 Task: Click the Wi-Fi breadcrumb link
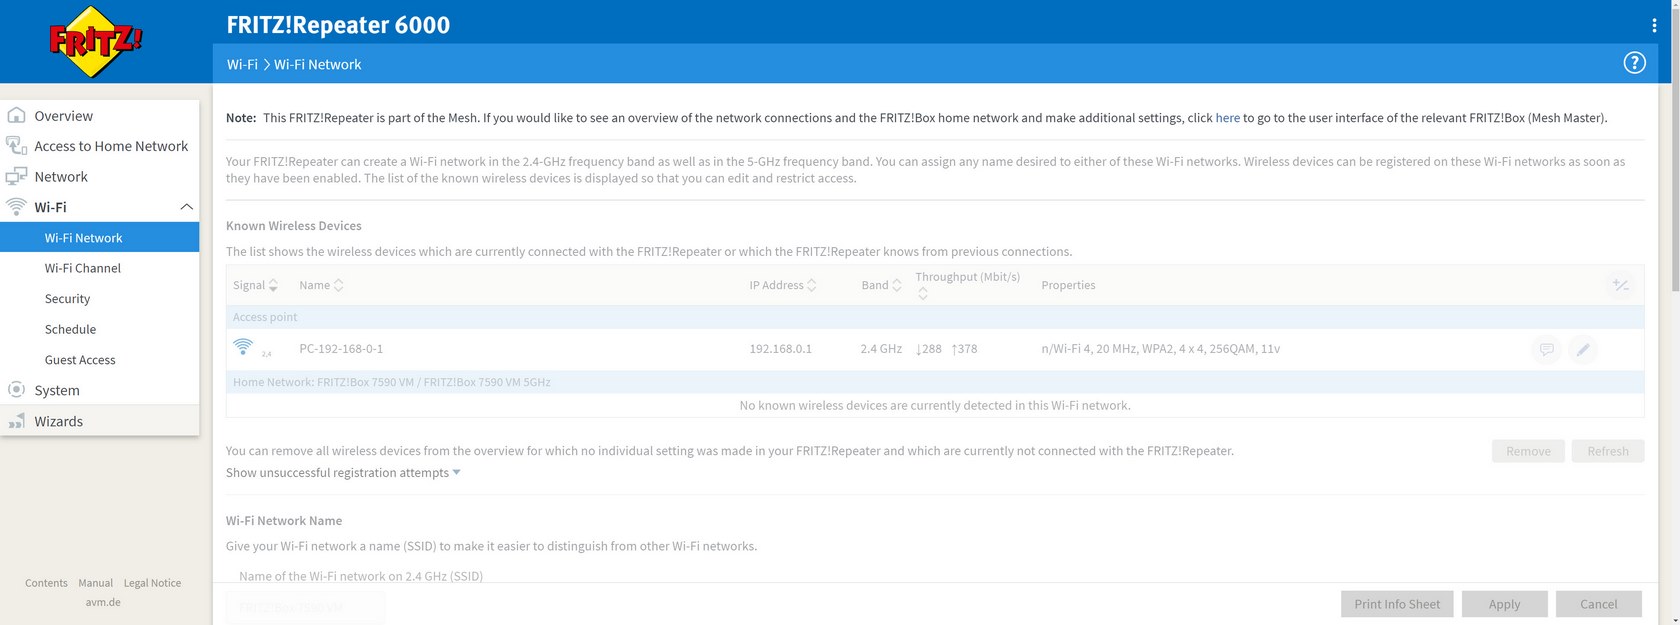point(242,64)
